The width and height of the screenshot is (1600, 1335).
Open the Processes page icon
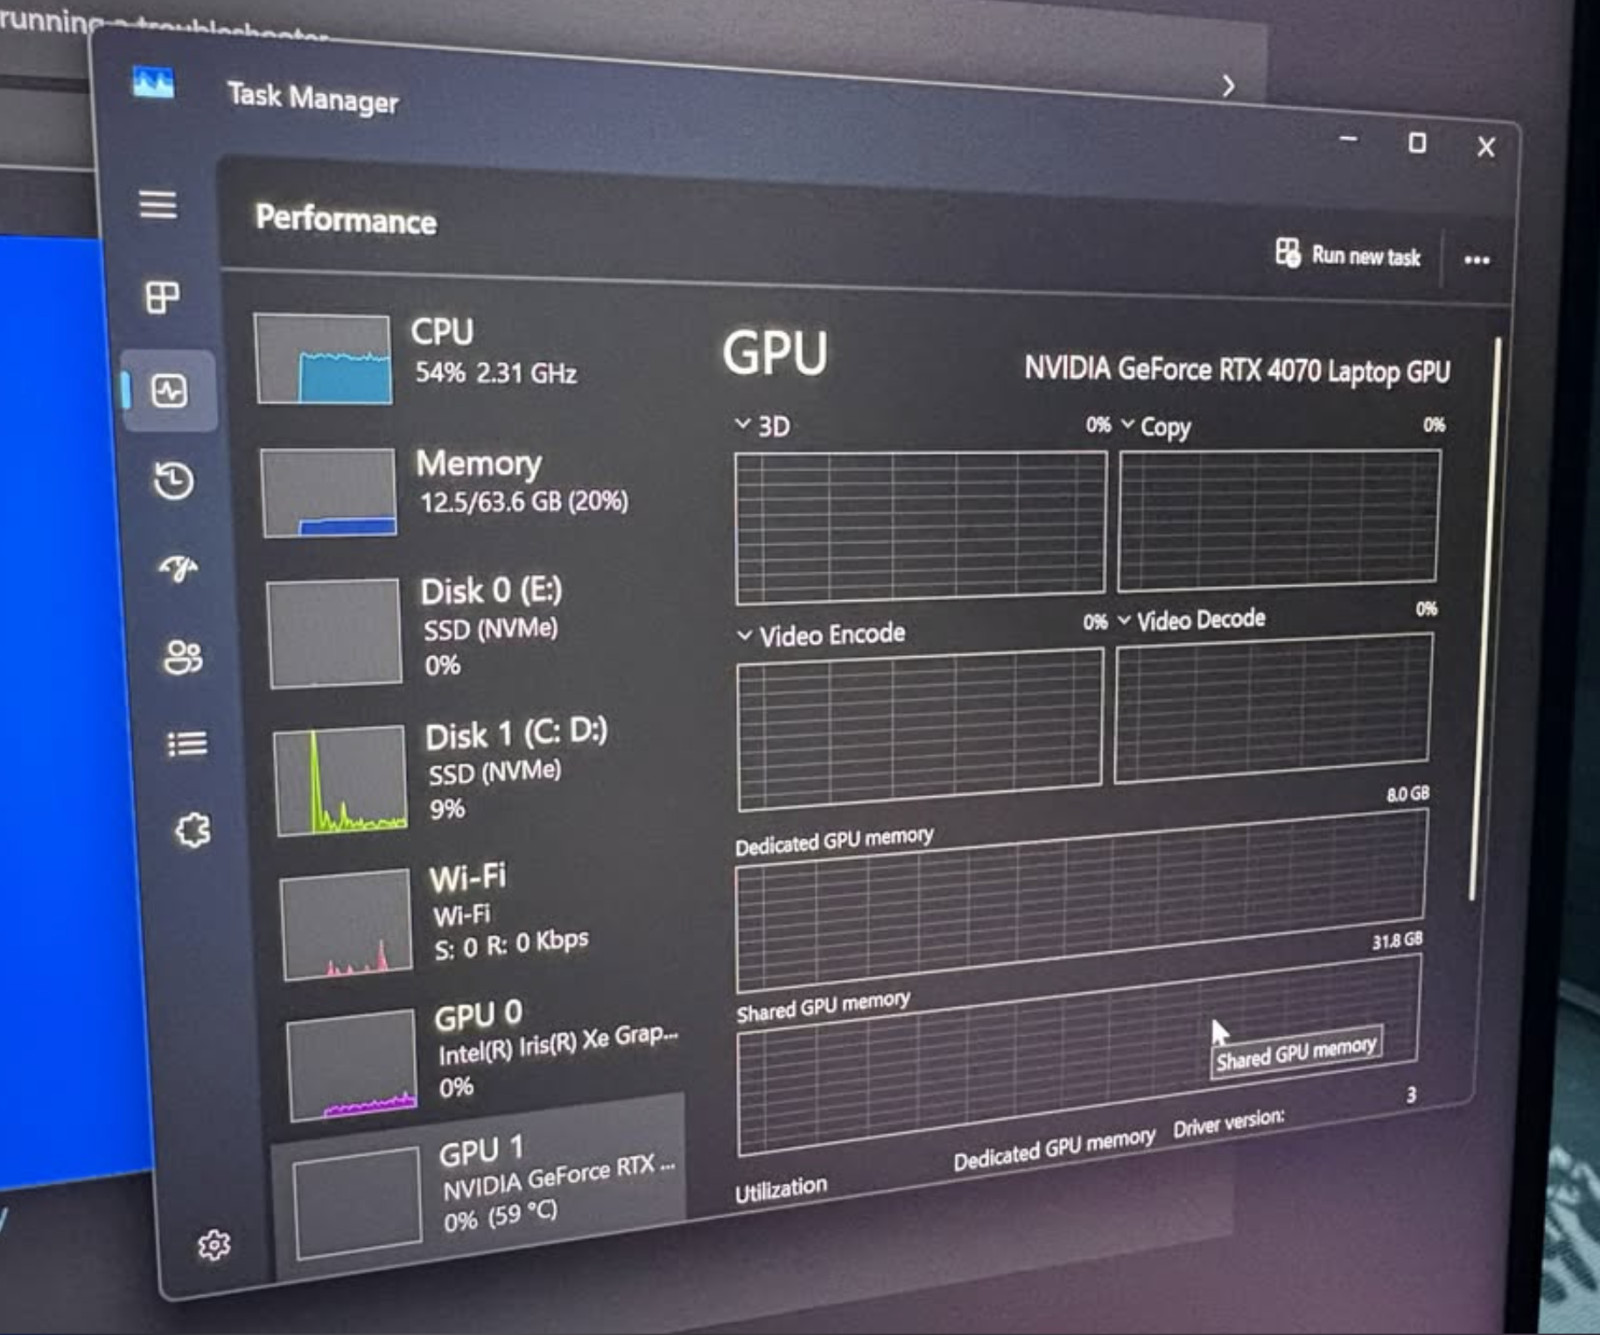click(162, 296)
